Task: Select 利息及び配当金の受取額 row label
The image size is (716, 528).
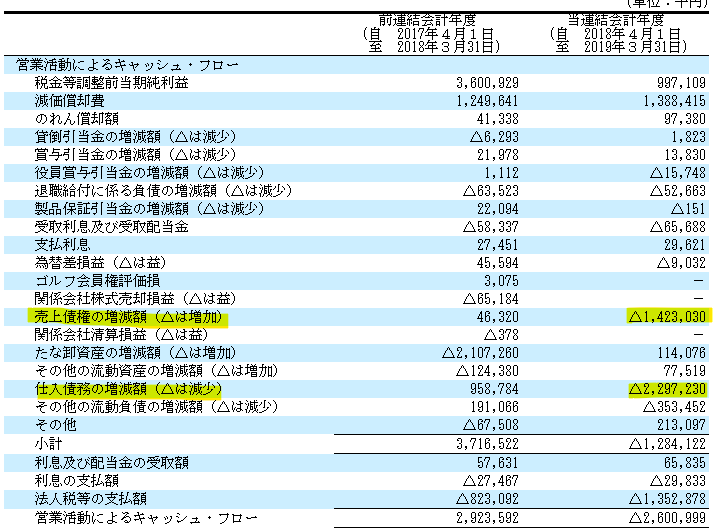Action: coord(112,463)
